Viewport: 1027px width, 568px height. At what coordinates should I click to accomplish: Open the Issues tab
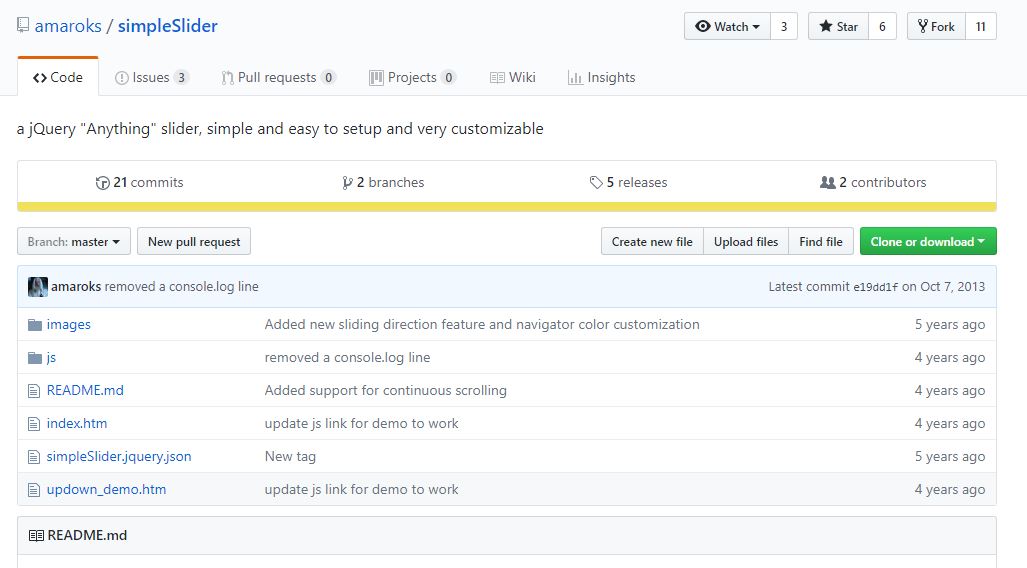[x=152, y=77]
